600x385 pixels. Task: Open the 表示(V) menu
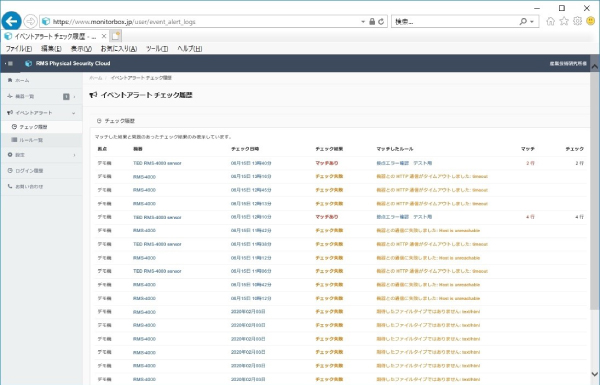coord(81,49)
